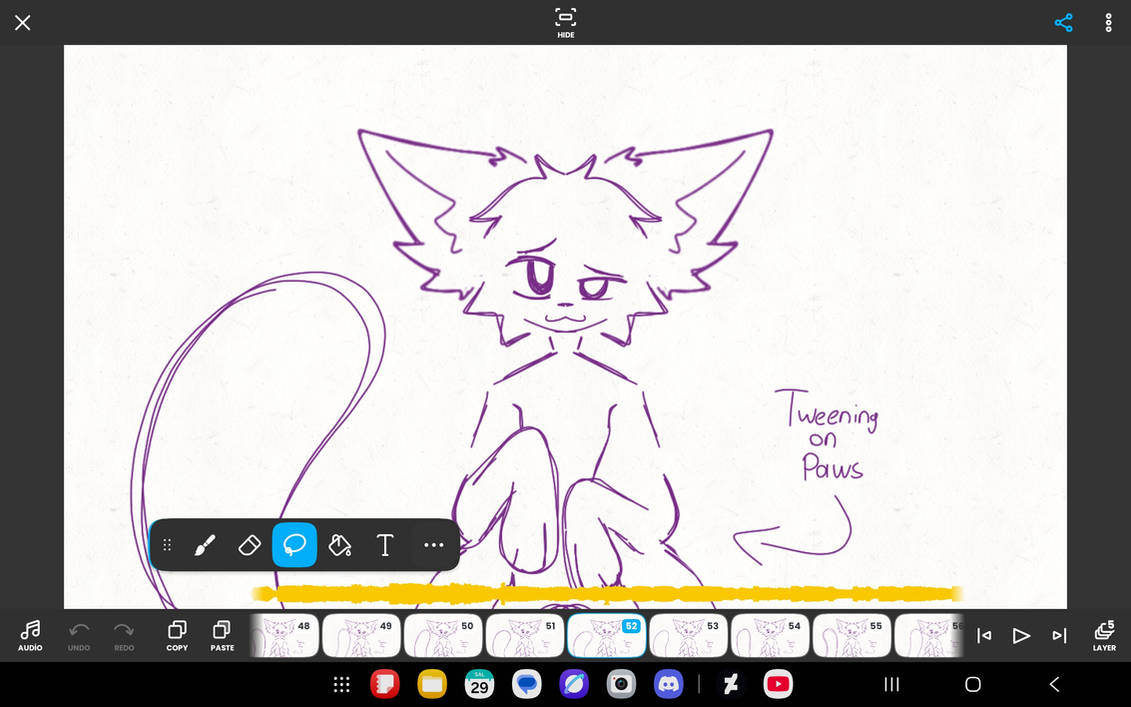Copy the current frame
The width and height of the screenshot is (1131, 707).
click(177, 636)
